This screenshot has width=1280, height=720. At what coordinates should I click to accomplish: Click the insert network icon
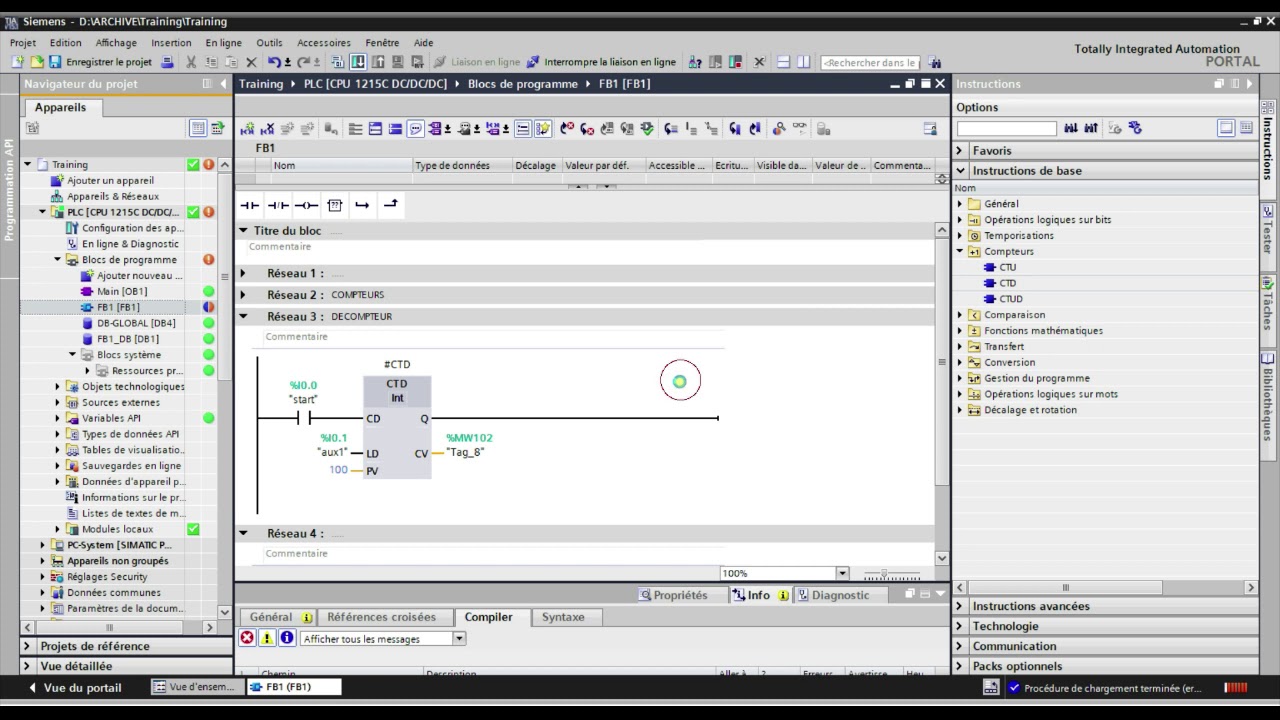pos(247,129)
